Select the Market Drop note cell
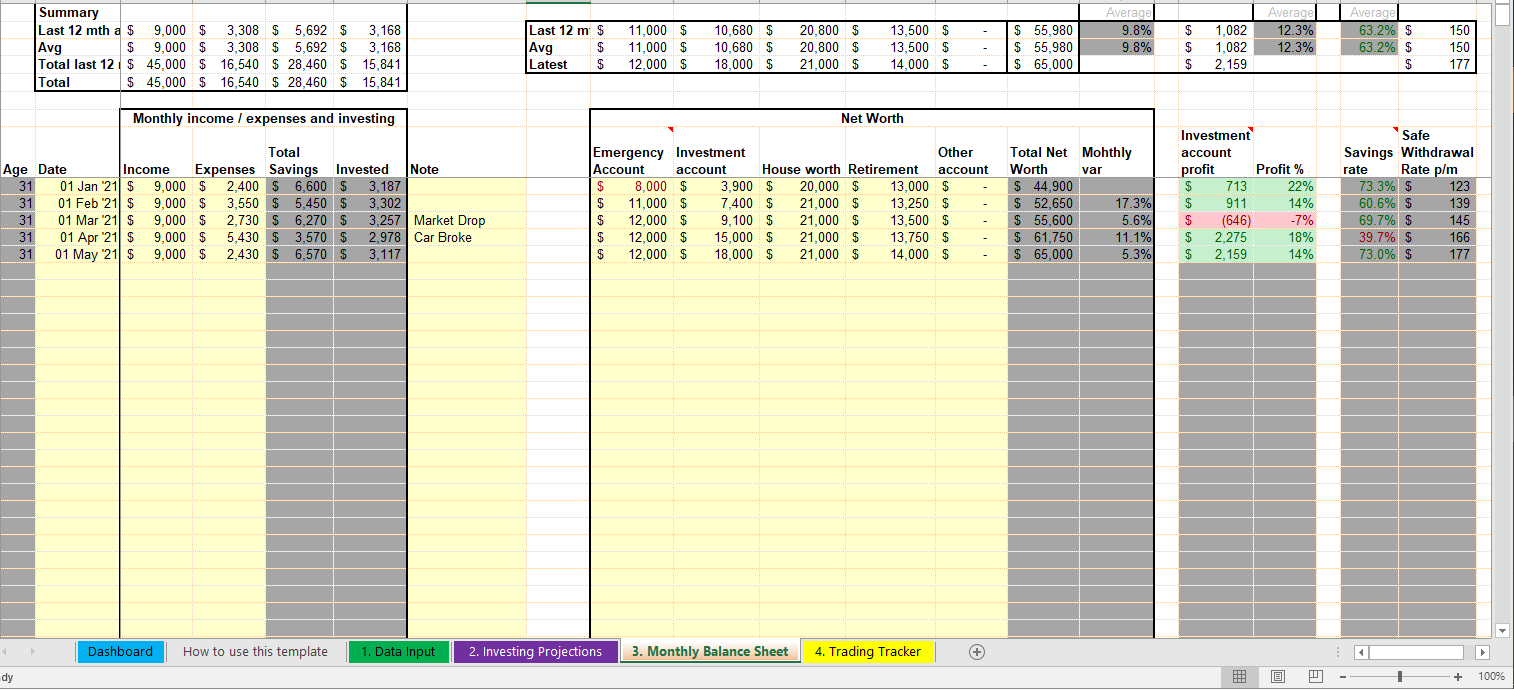This screenshot has height=690, width=1514. click(466, 221)
